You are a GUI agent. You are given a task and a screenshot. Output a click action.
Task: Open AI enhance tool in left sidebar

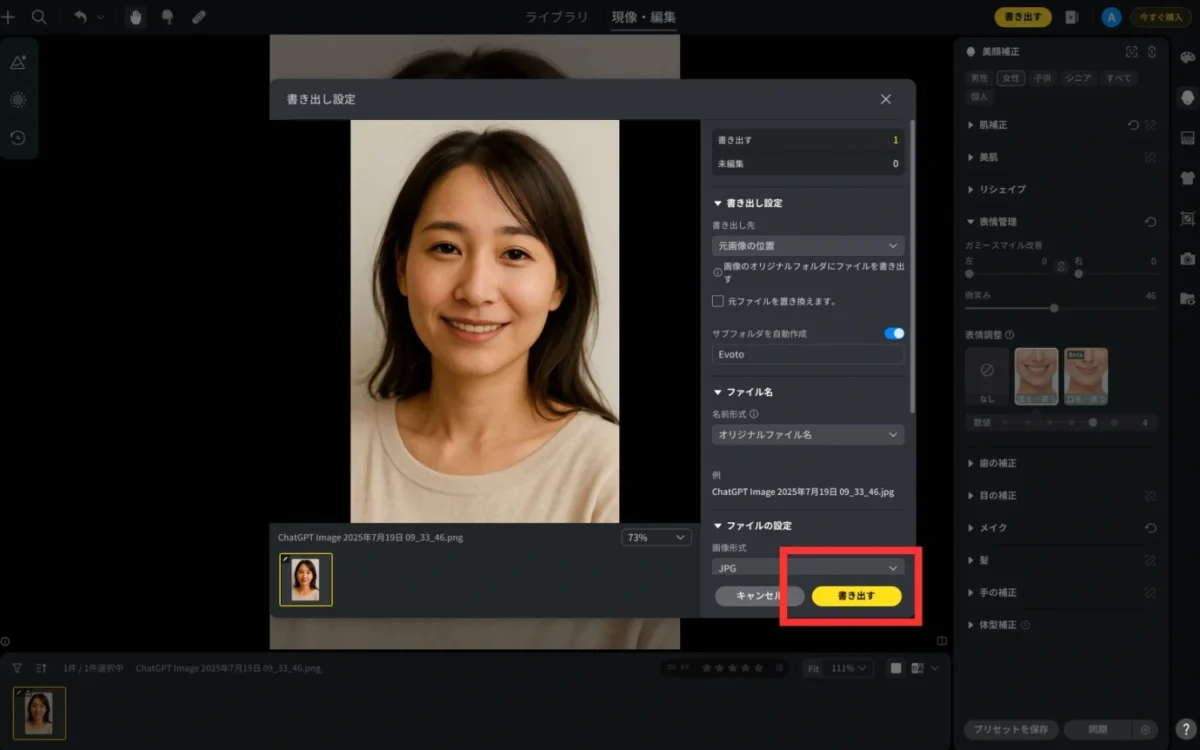coord(18,62)
